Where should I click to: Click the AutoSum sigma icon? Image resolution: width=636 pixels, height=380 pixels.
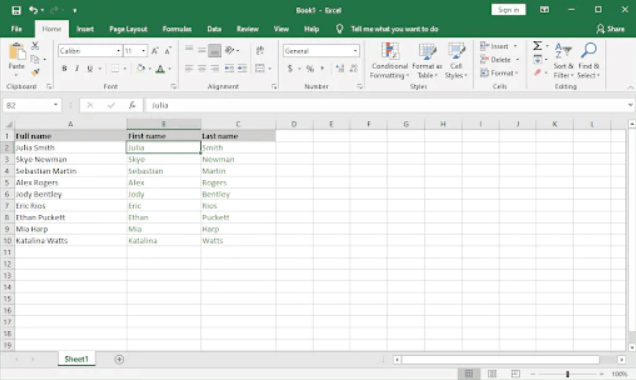click(537, 46)
